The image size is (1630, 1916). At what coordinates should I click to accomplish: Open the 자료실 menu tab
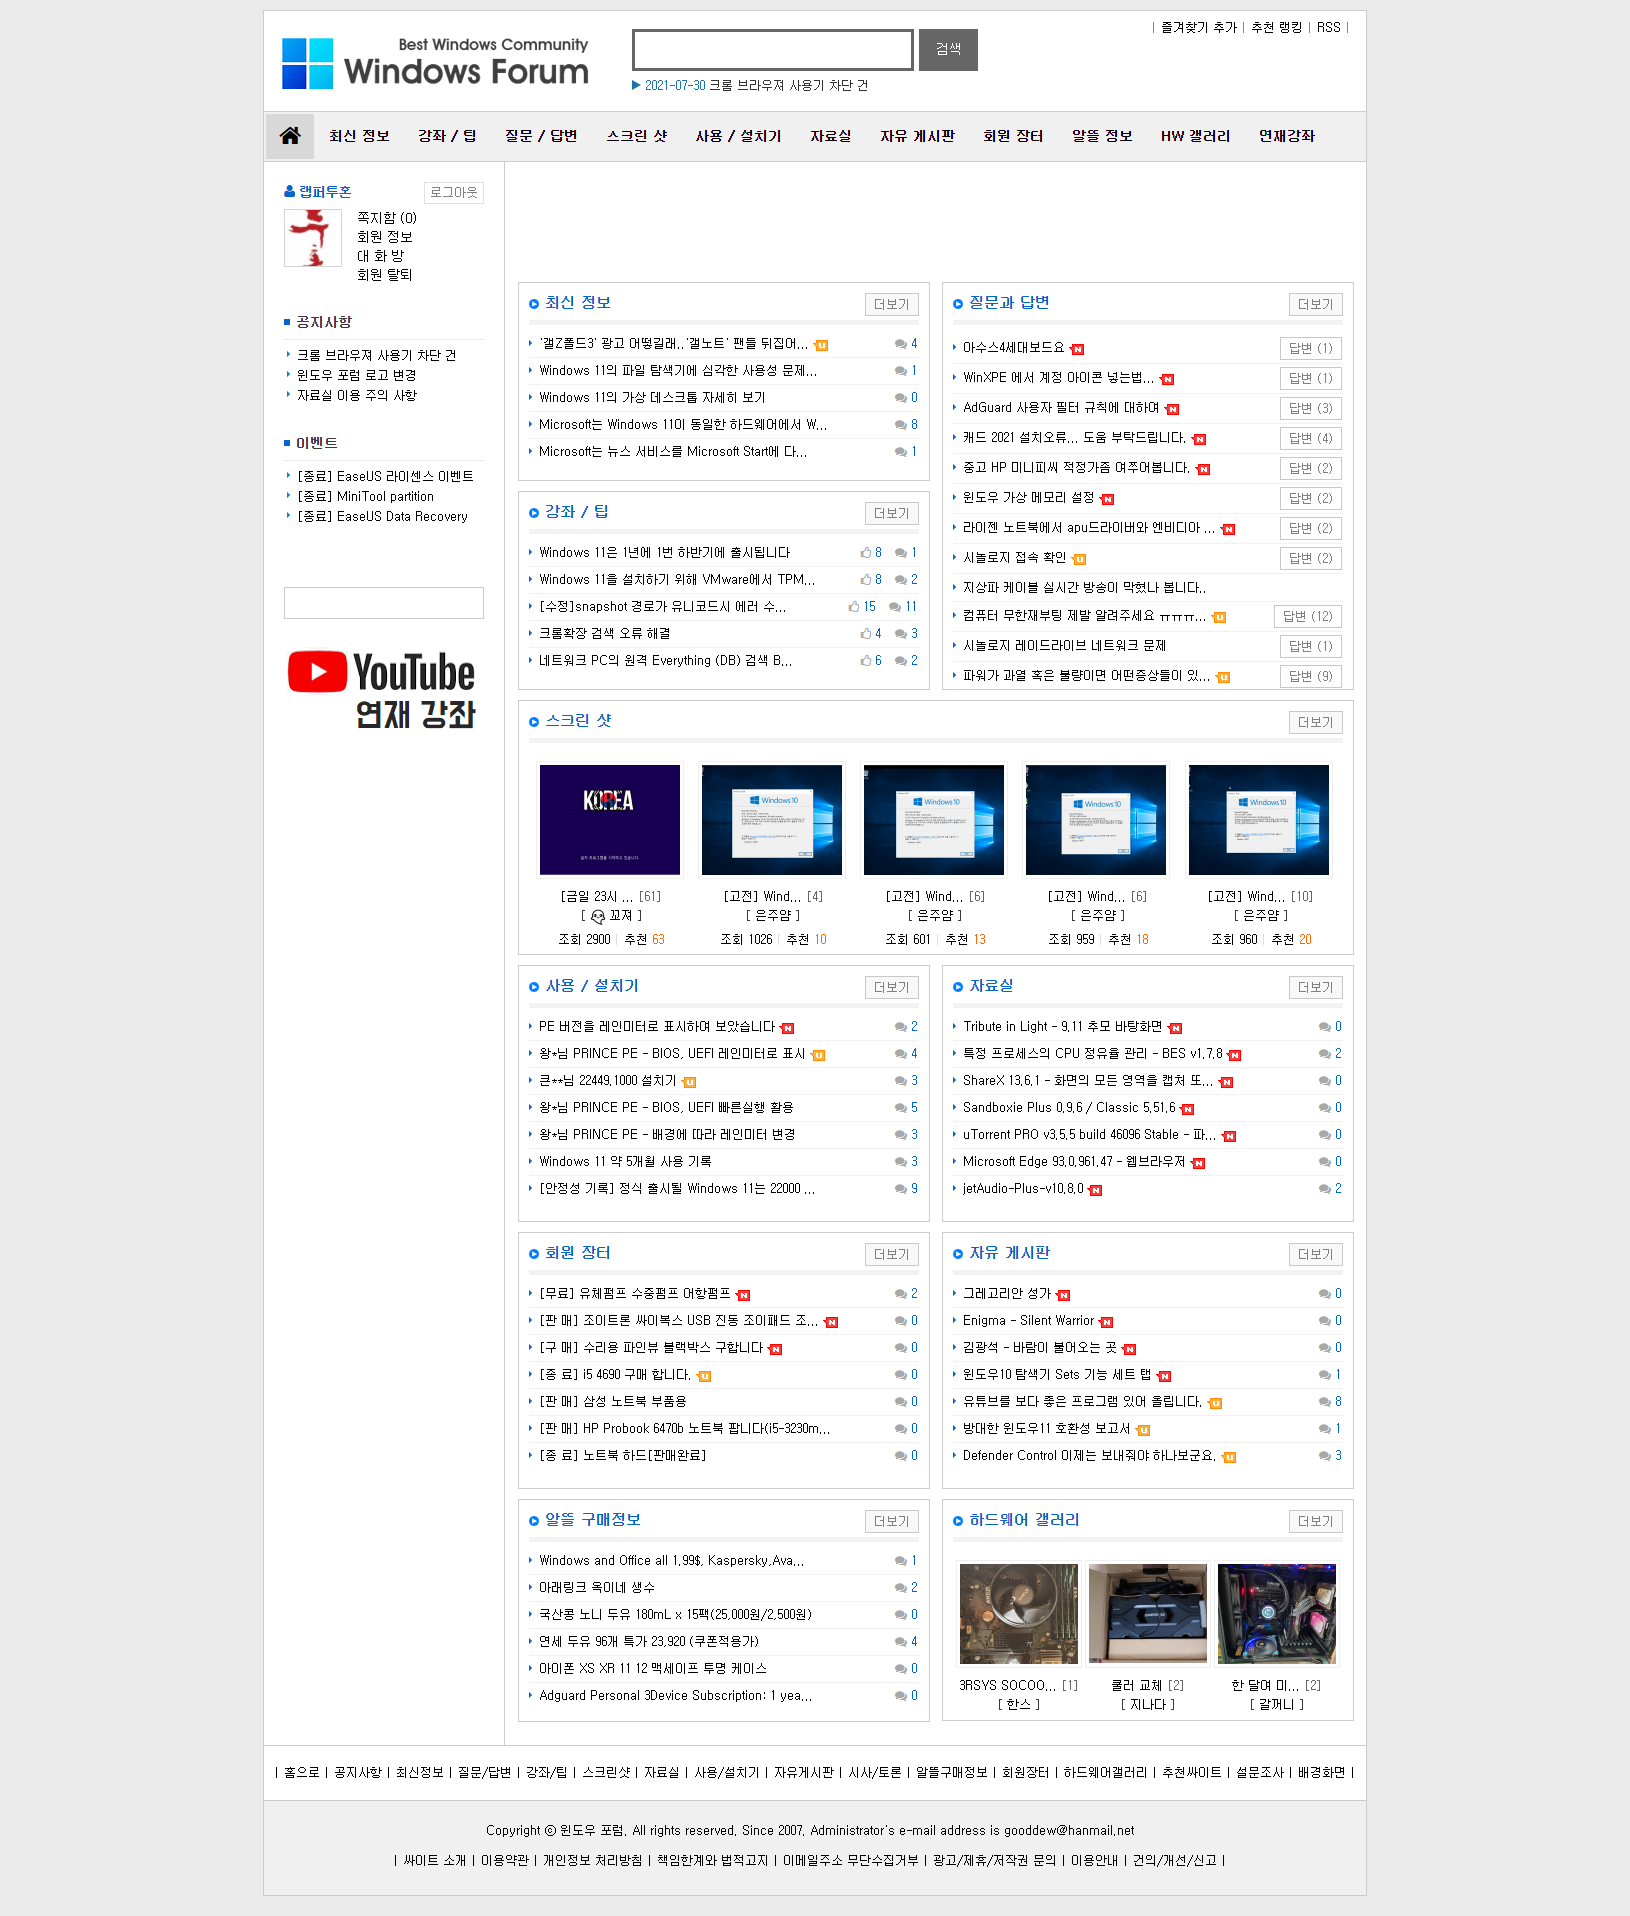point(830,136)
